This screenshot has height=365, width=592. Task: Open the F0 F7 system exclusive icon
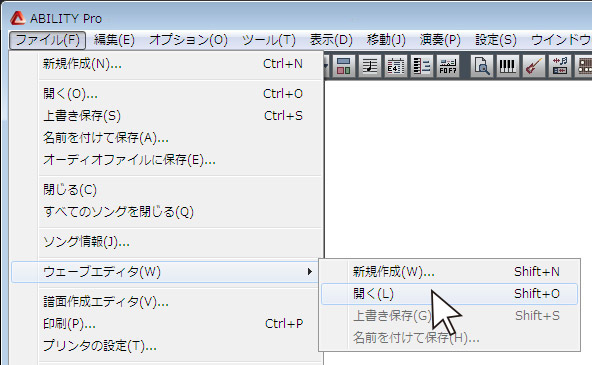click(448, 66)
